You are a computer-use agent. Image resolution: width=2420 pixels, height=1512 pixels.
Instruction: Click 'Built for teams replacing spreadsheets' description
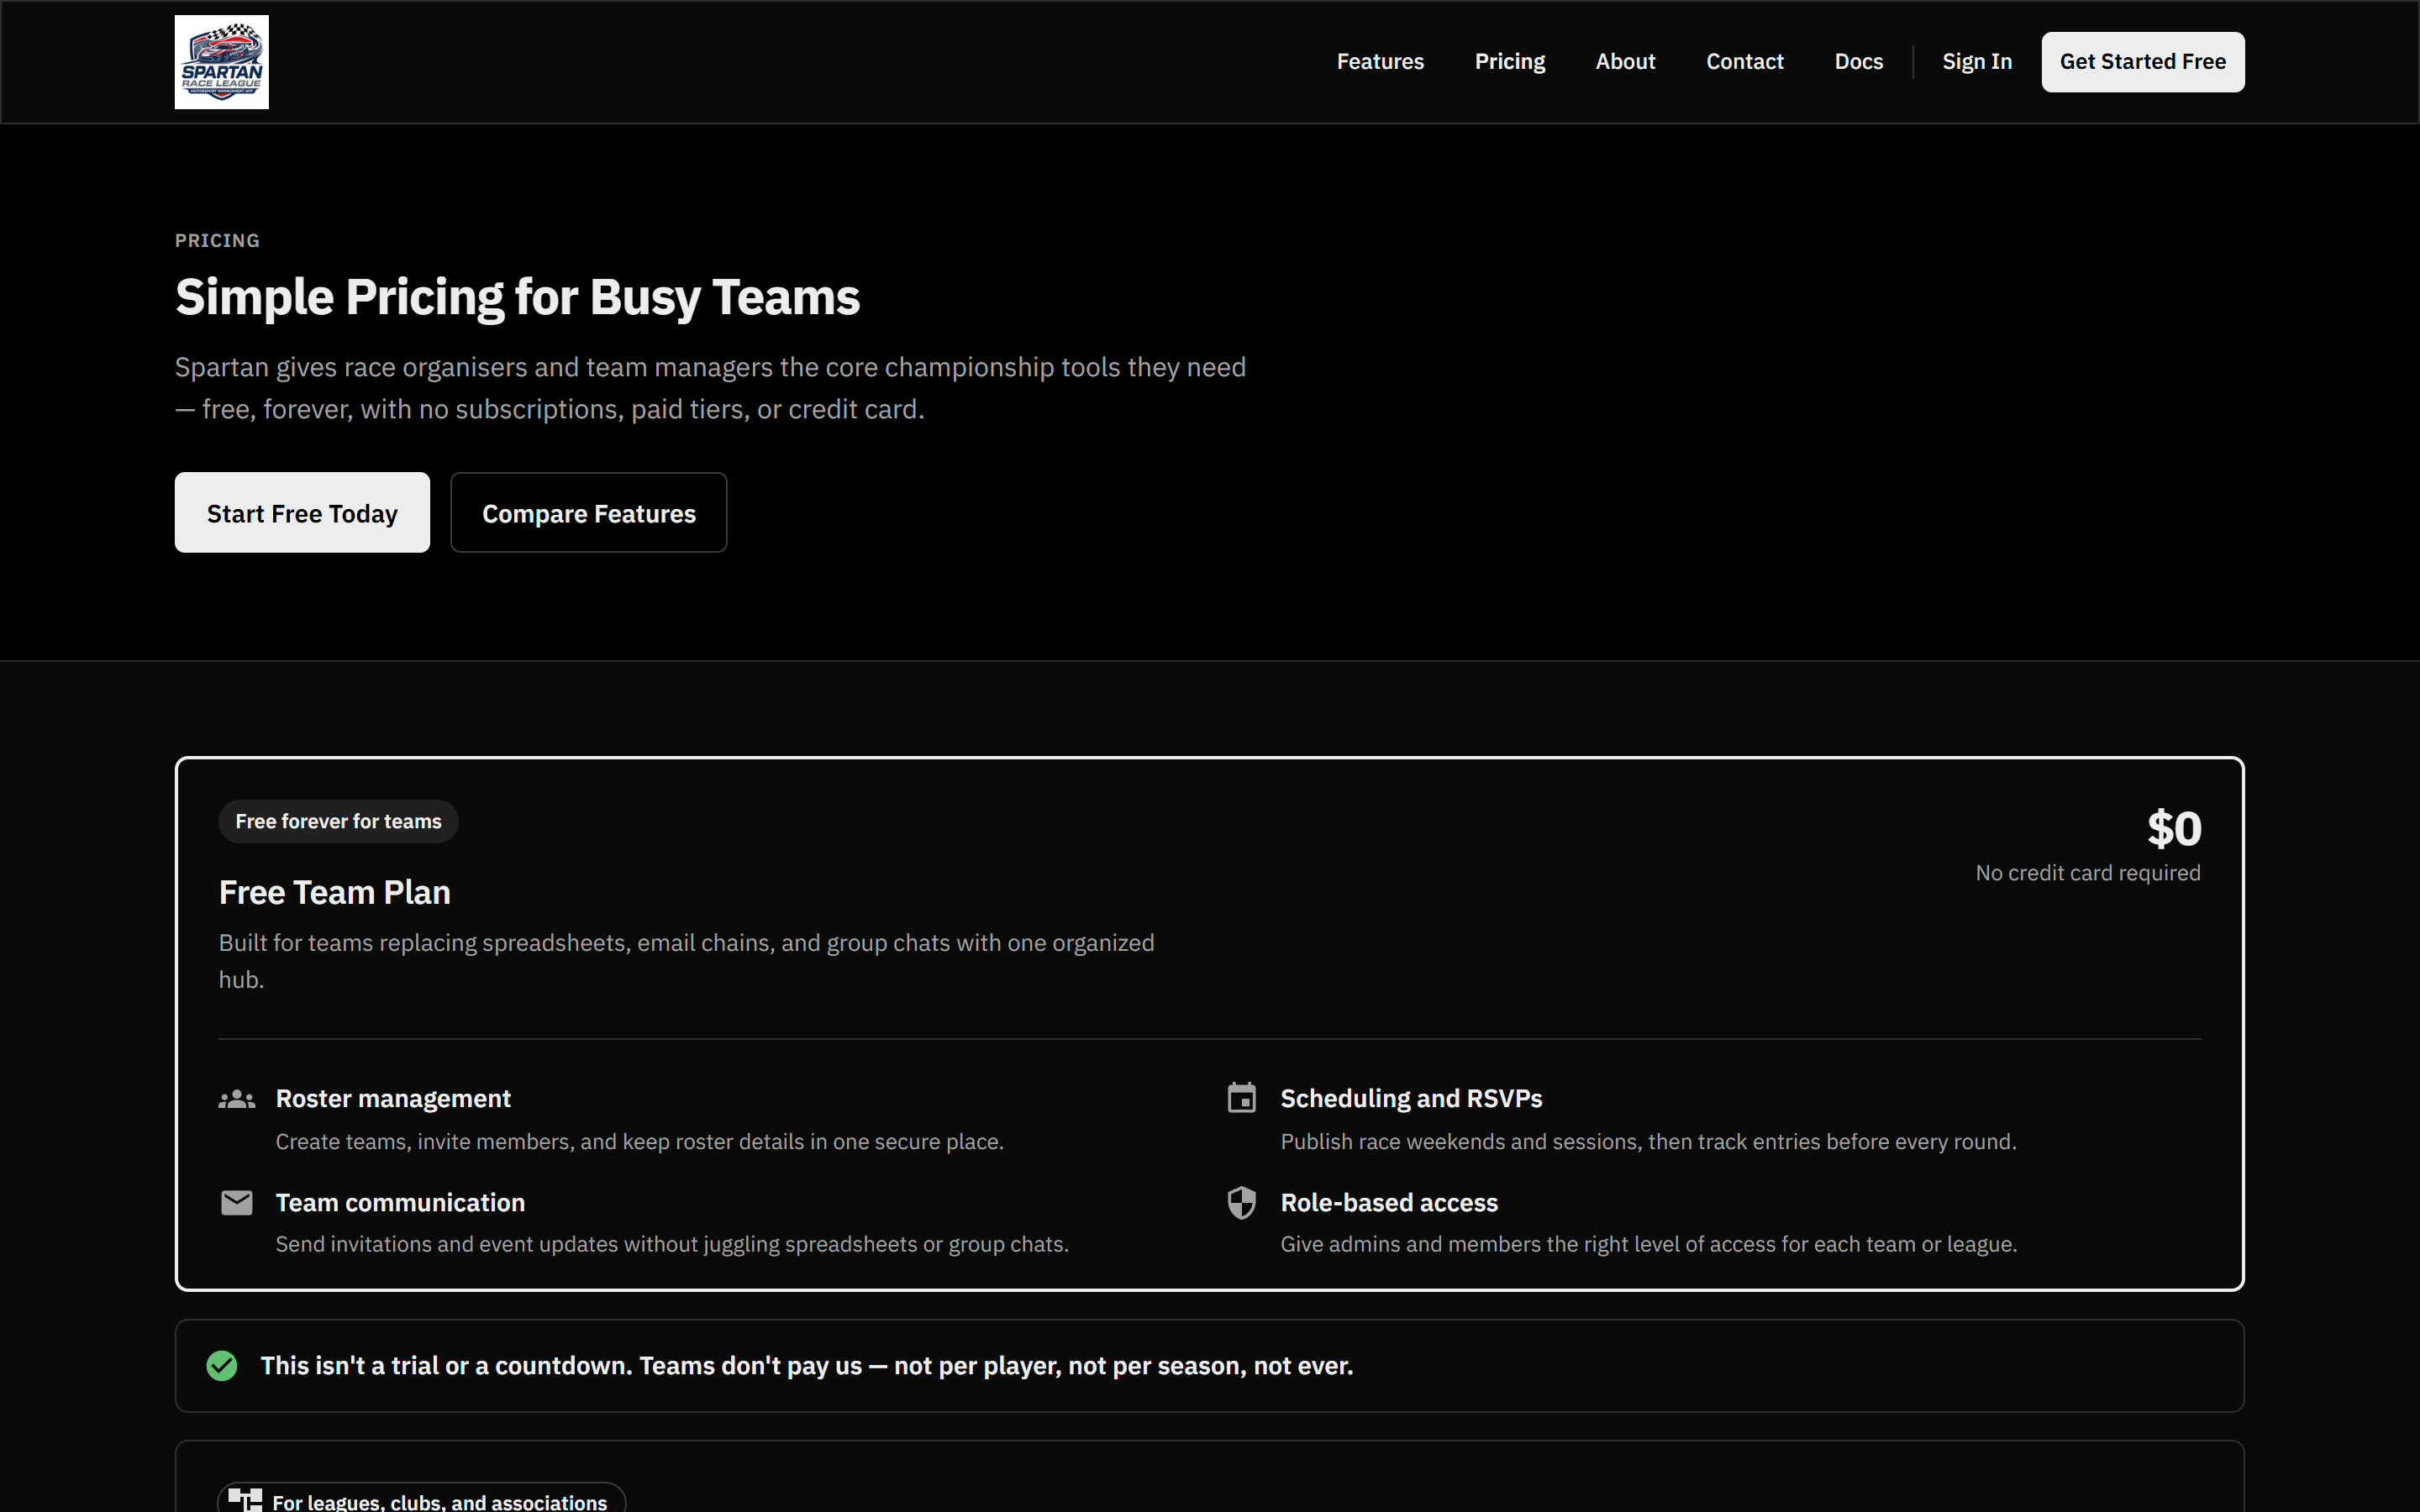tap(686, 961)
